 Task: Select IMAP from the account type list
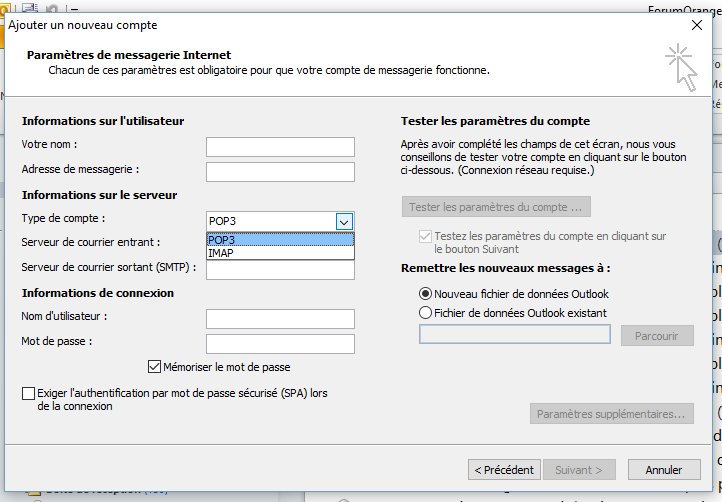coord(280,253)
